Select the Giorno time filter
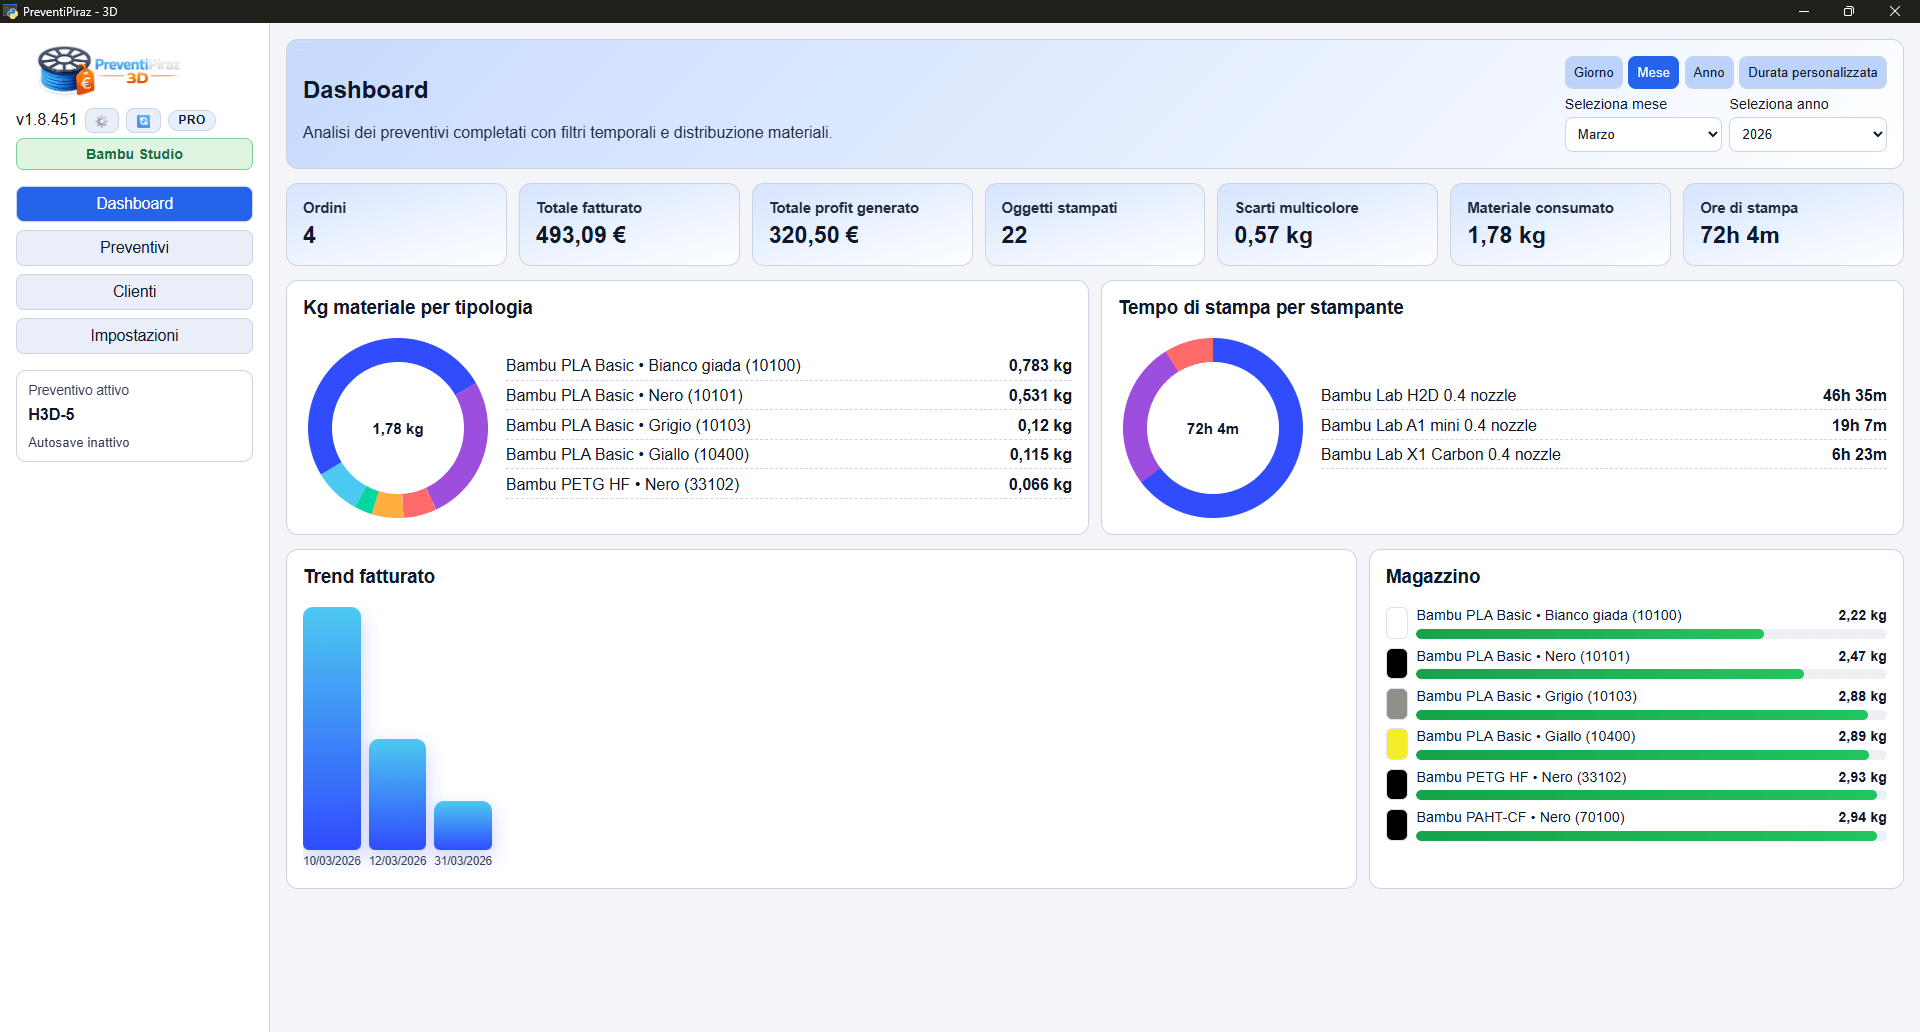 coord(1593,73)
